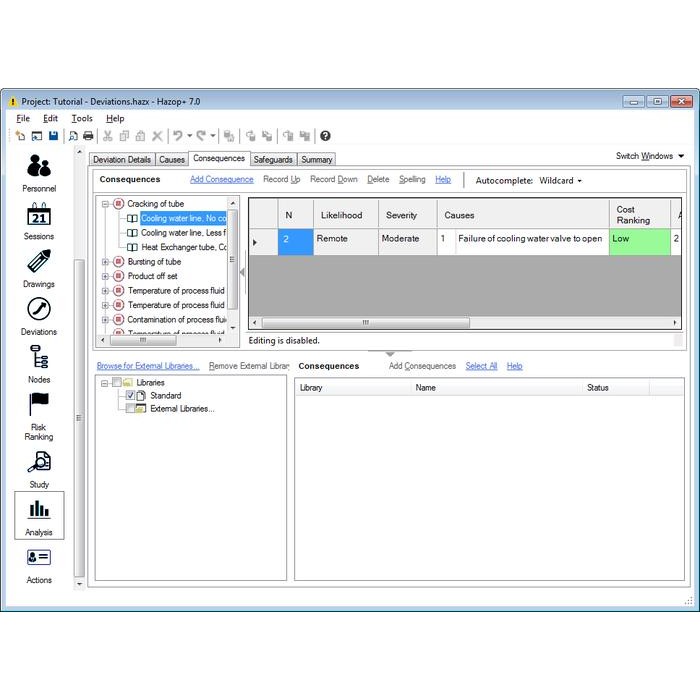Open the Edit menu
700x700 pixels.
[50, 118]
